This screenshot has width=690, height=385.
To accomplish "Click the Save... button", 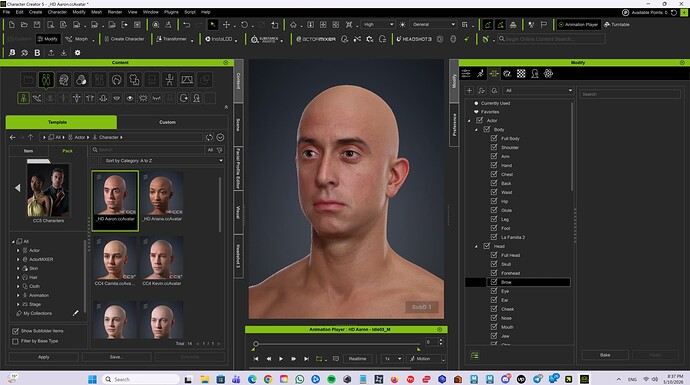I will [x=116, y=357].
